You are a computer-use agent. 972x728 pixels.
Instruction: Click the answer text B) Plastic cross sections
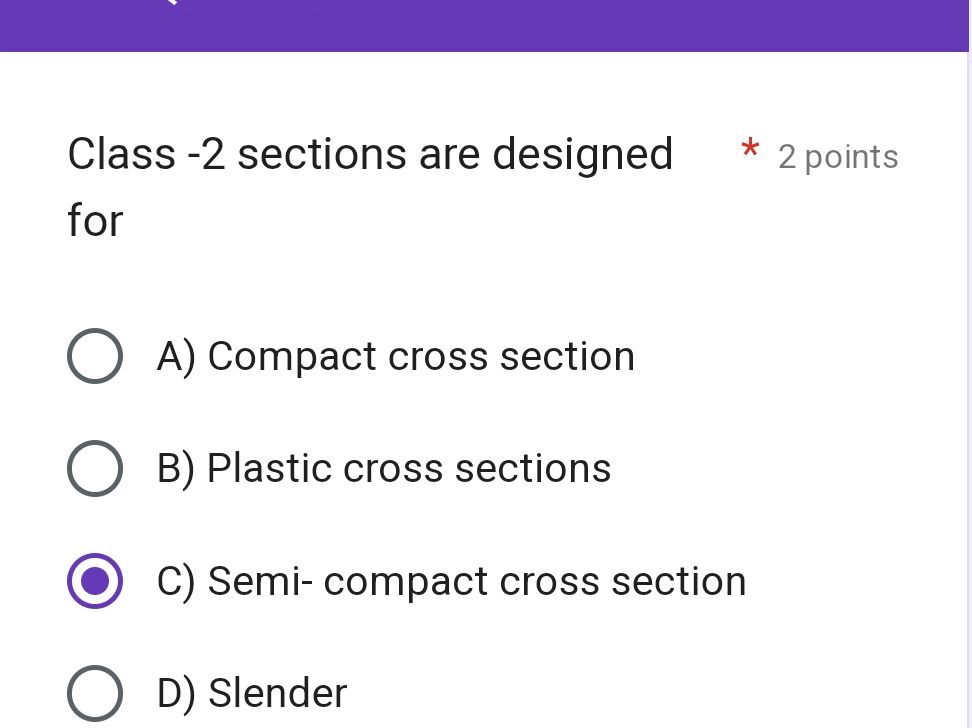pyautogui.click(x=383, y=468)
